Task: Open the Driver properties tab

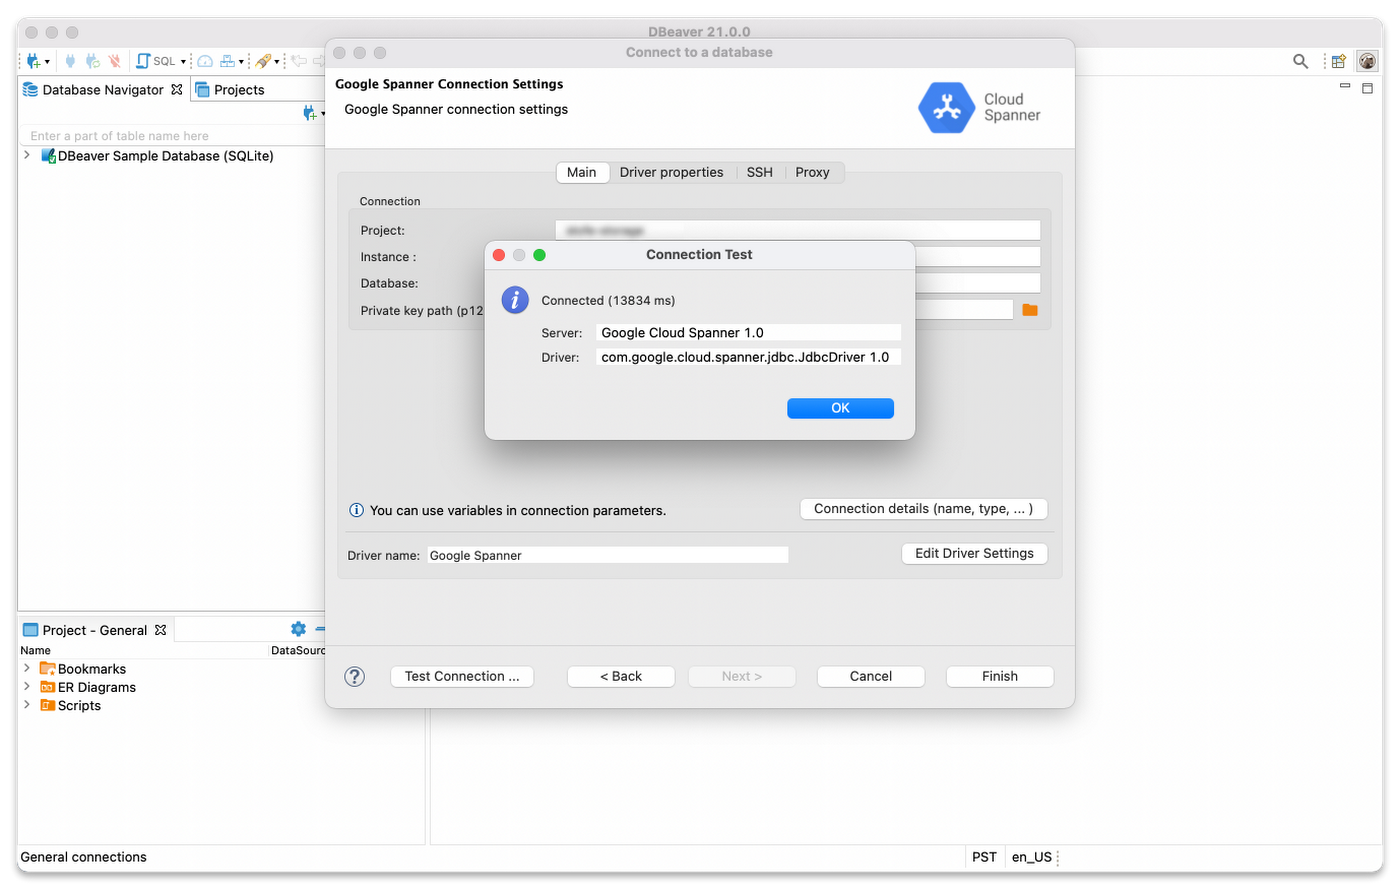Action: coord(671,172)
